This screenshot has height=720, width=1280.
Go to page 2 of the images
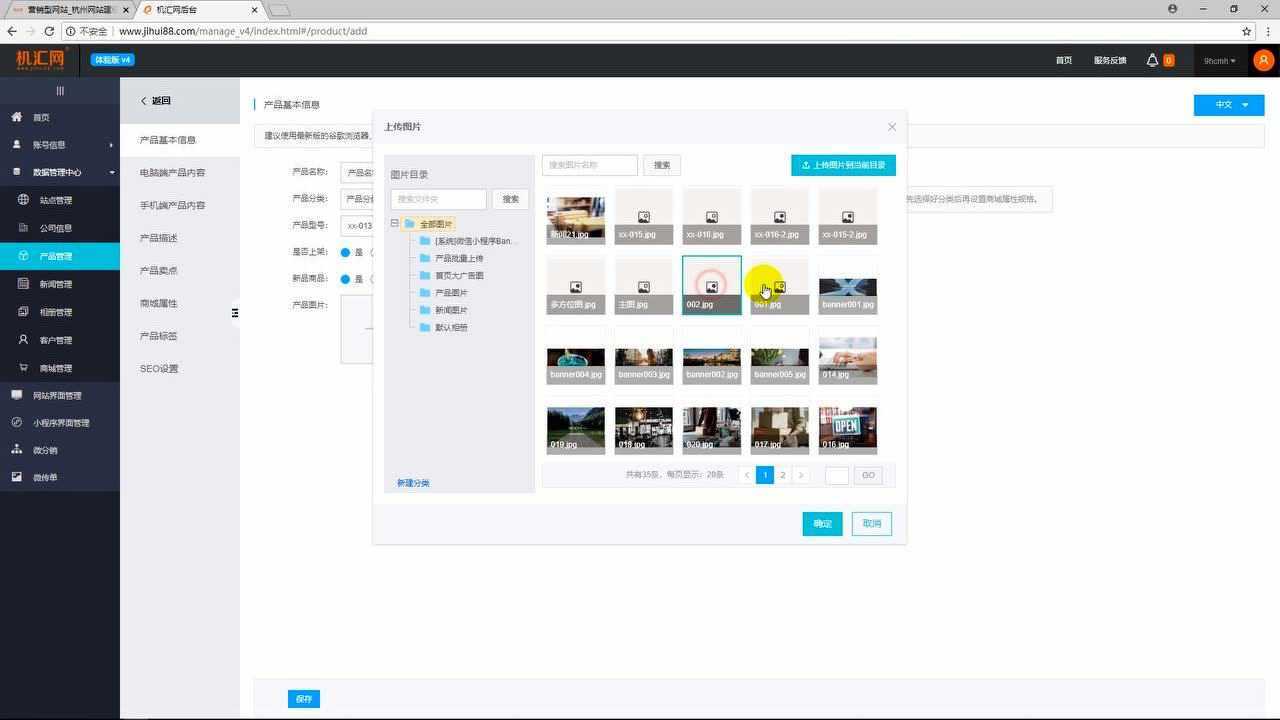tap(783, 475)
